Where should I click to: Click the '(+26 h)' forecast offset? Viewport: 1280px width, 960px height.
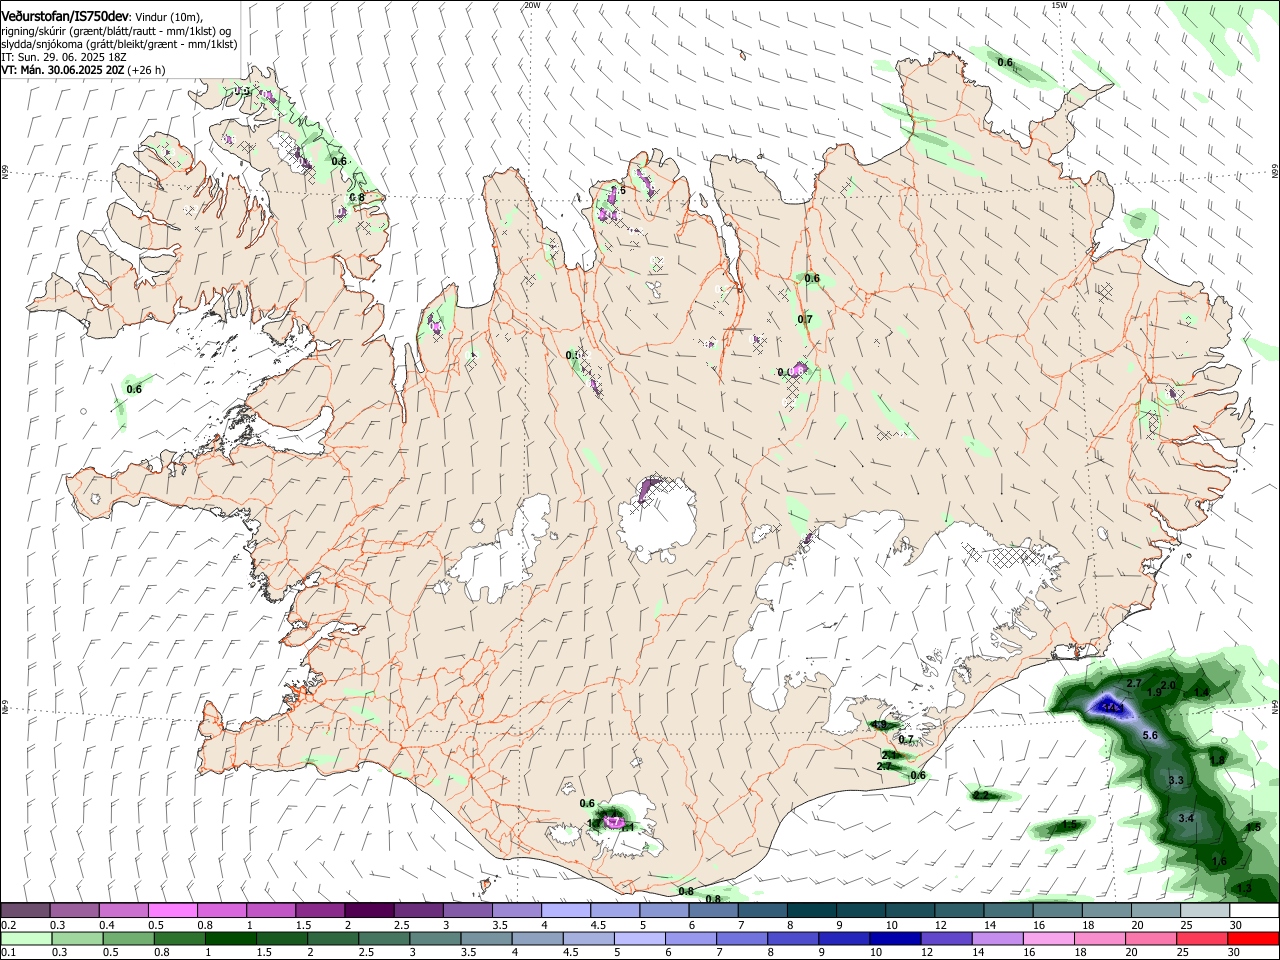pyautogui.click(x=146, y=71)
